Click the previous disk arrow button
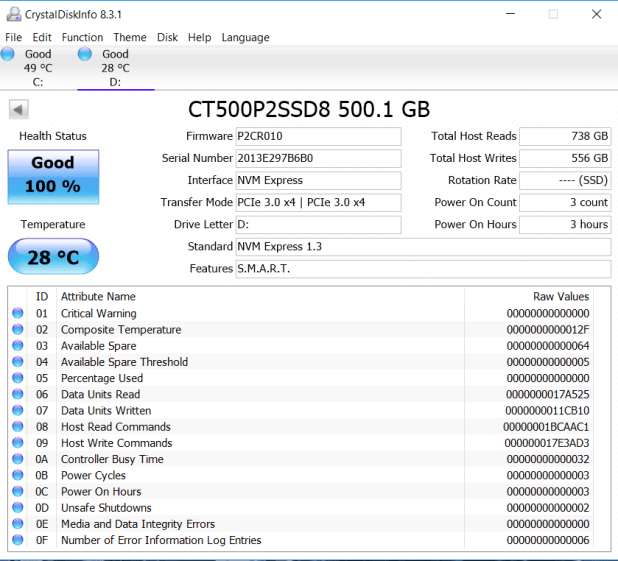This screenshot has height=561, width=618. pos(19,109)
